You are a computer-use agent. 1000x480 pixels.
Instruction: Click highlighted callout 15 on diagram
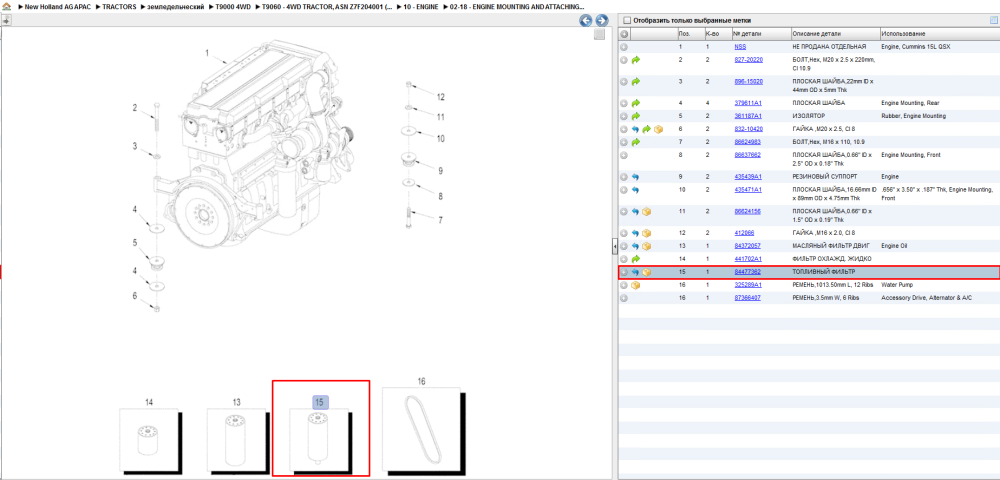(x=320, y=402)
